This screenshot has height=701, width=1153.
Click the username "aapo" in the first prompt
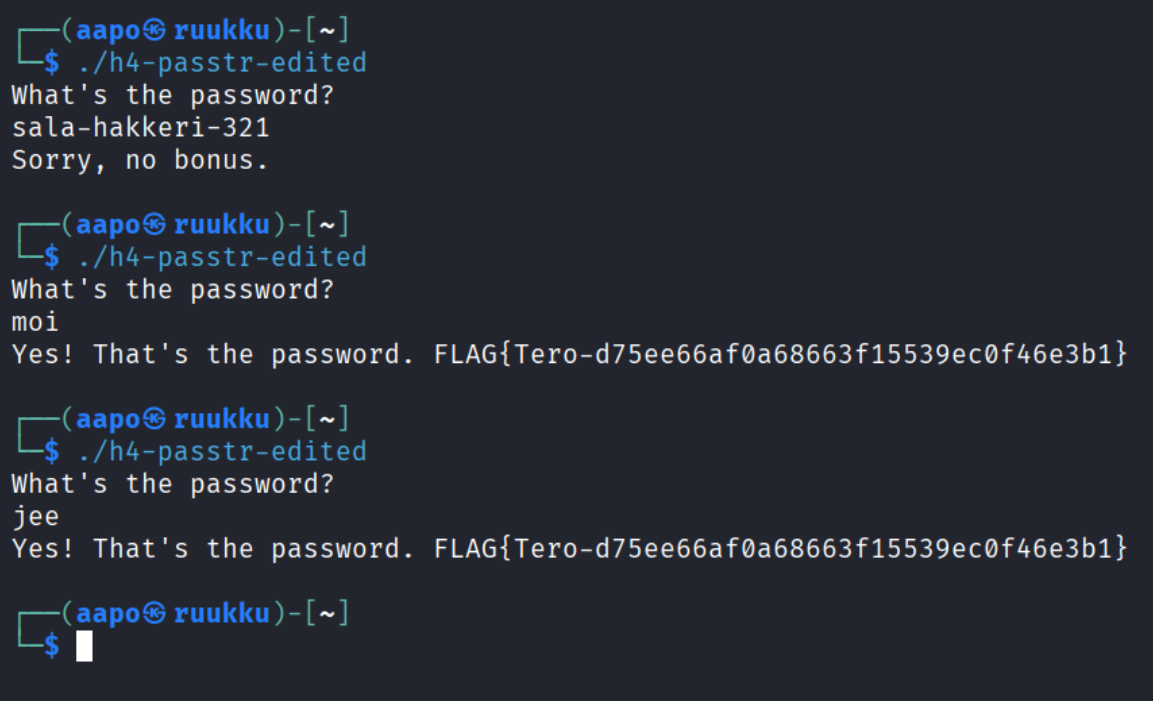tap(108, 31)
